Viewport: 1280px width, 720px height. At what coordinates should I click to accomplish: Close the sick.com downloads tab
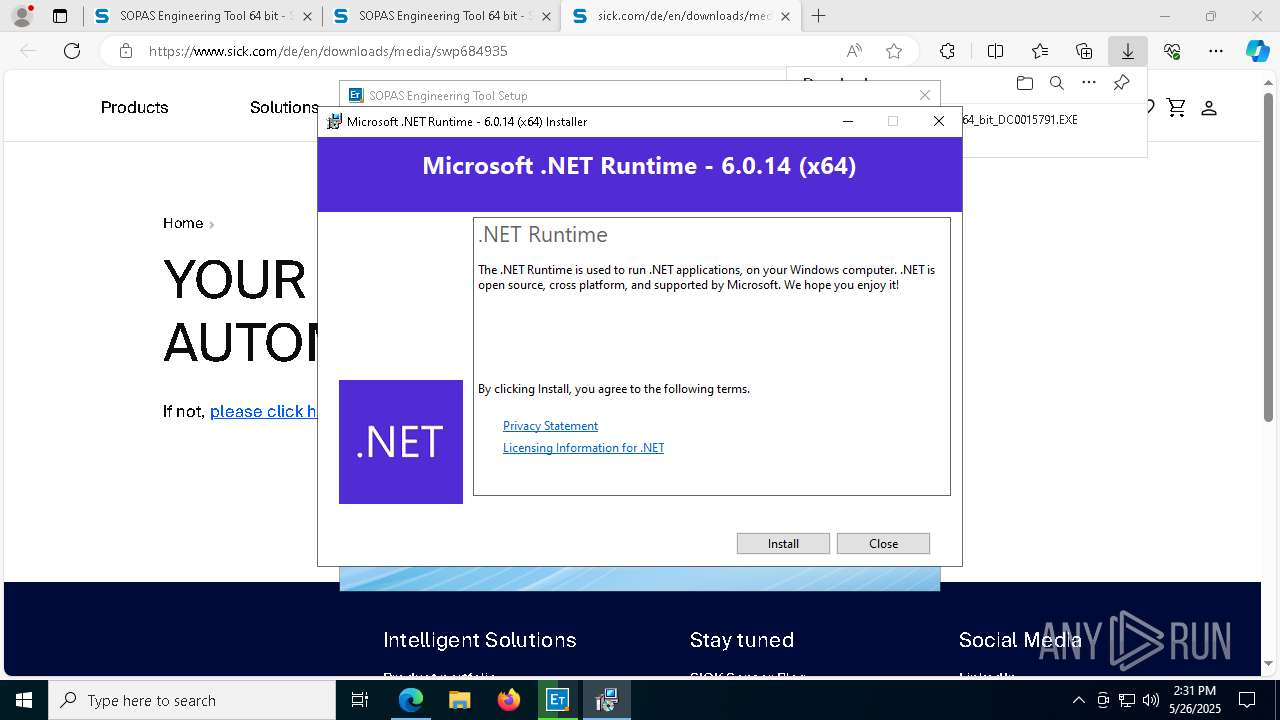click(785, 16)
